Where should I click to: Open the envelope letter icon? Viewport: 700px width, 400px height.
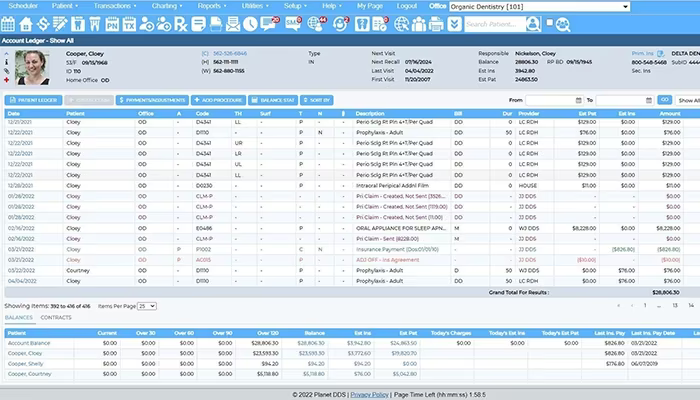click(233, 24)
